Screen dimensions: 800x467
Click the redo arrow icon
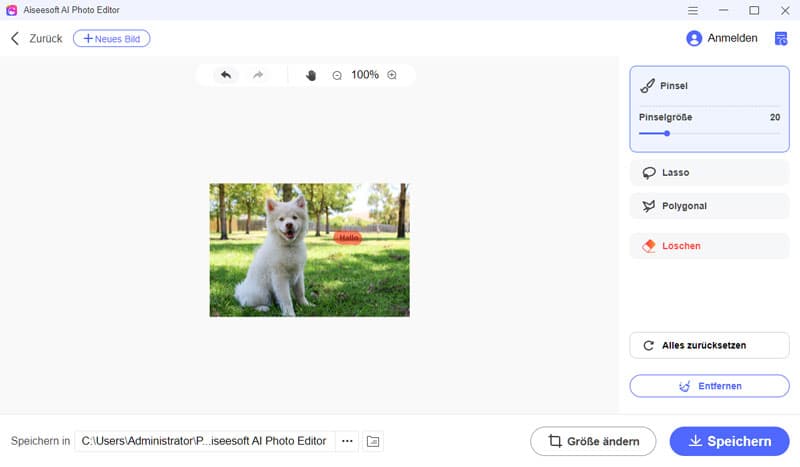click(258, 75)
